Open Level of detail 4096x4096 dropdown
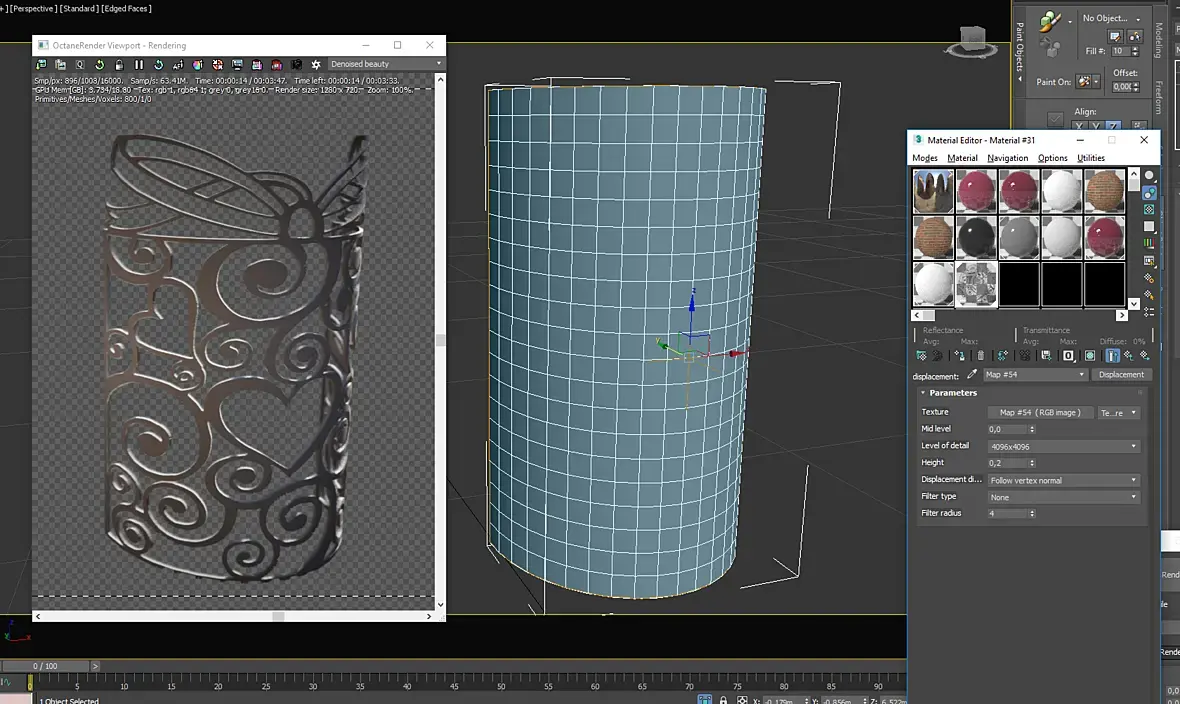The image size is (1180, 704). pyautogui.click(x=1063, y=446)
